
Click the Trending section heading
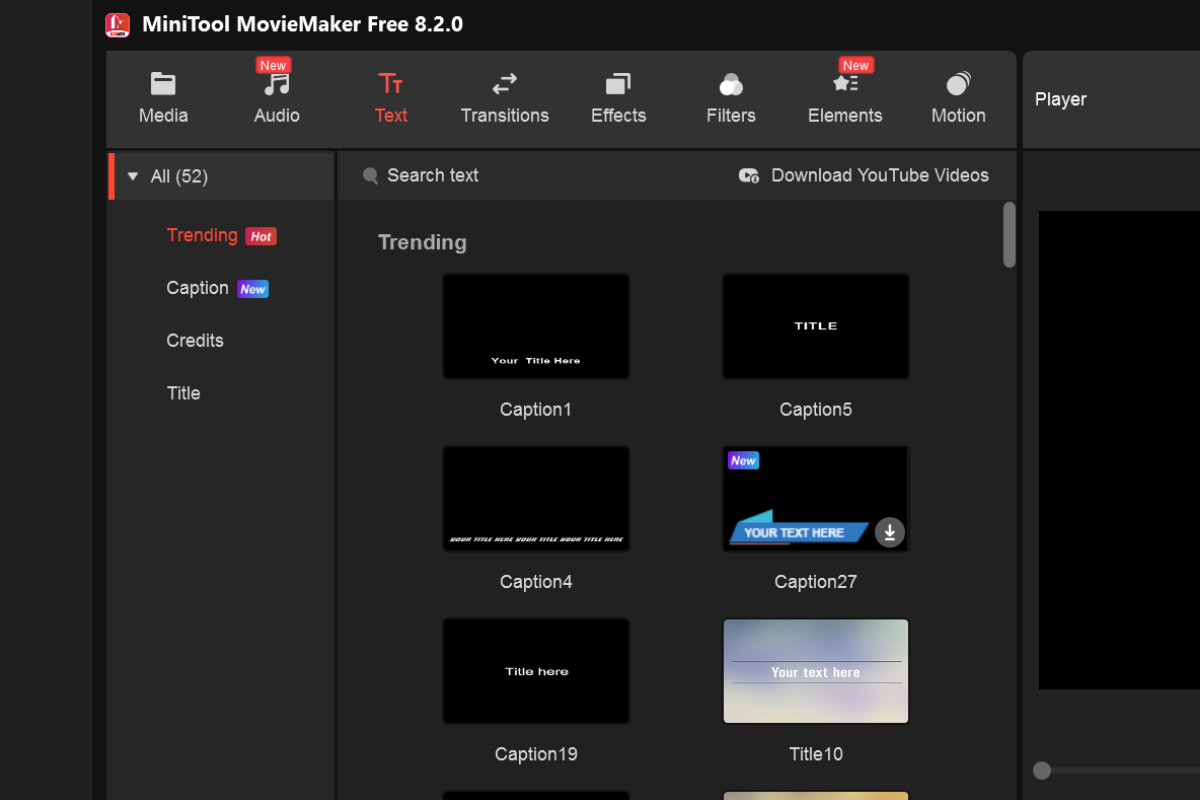coord(422,242)
